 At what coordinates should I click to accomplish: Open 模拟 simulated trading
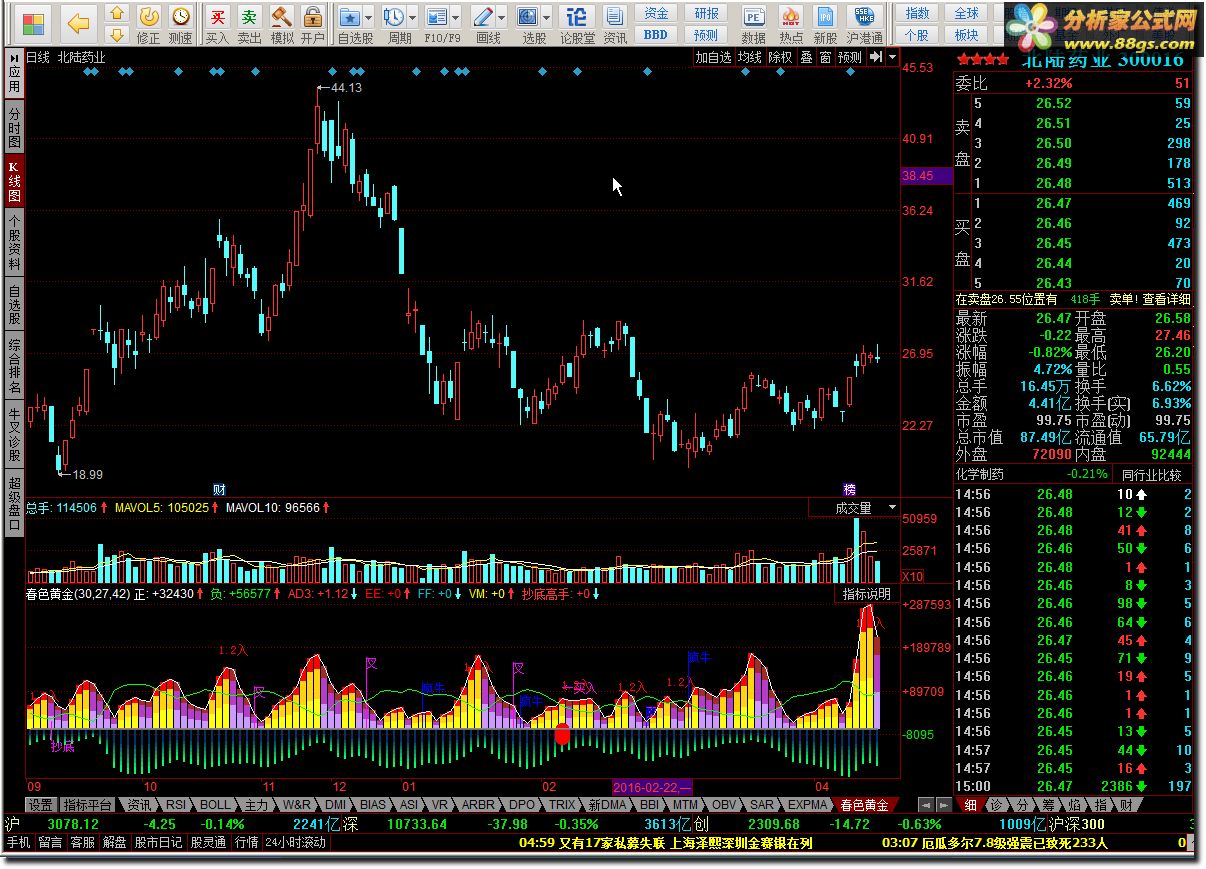point(282,24)
